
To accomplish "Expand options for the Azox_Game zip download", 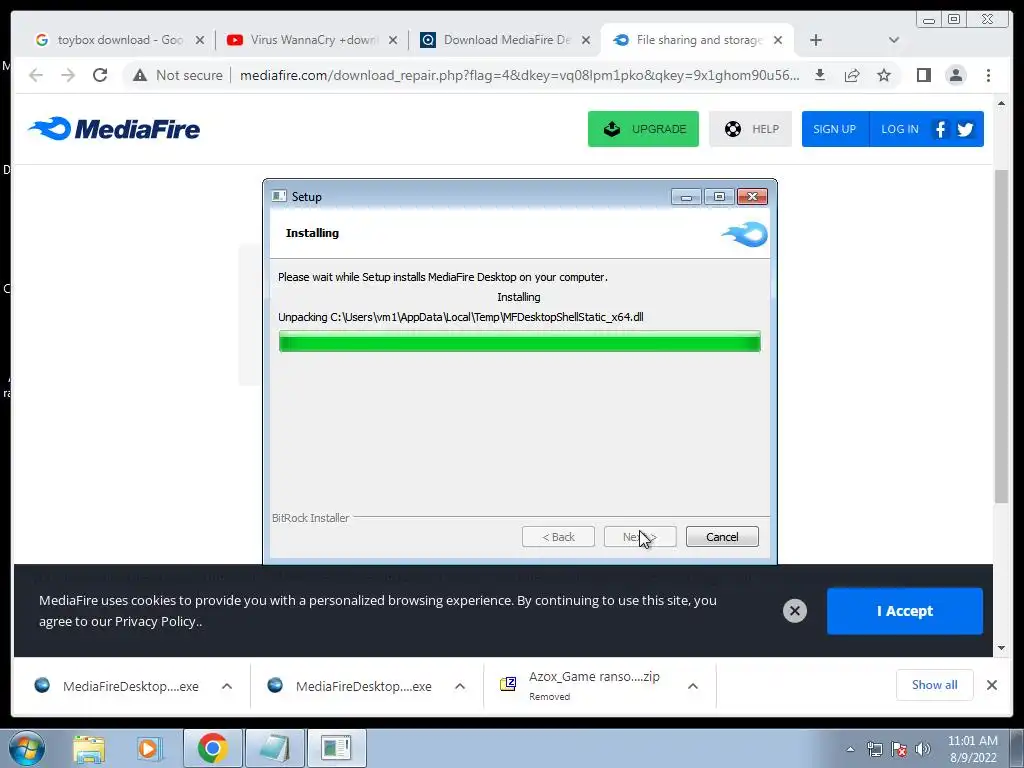I will tap(693, 686).
